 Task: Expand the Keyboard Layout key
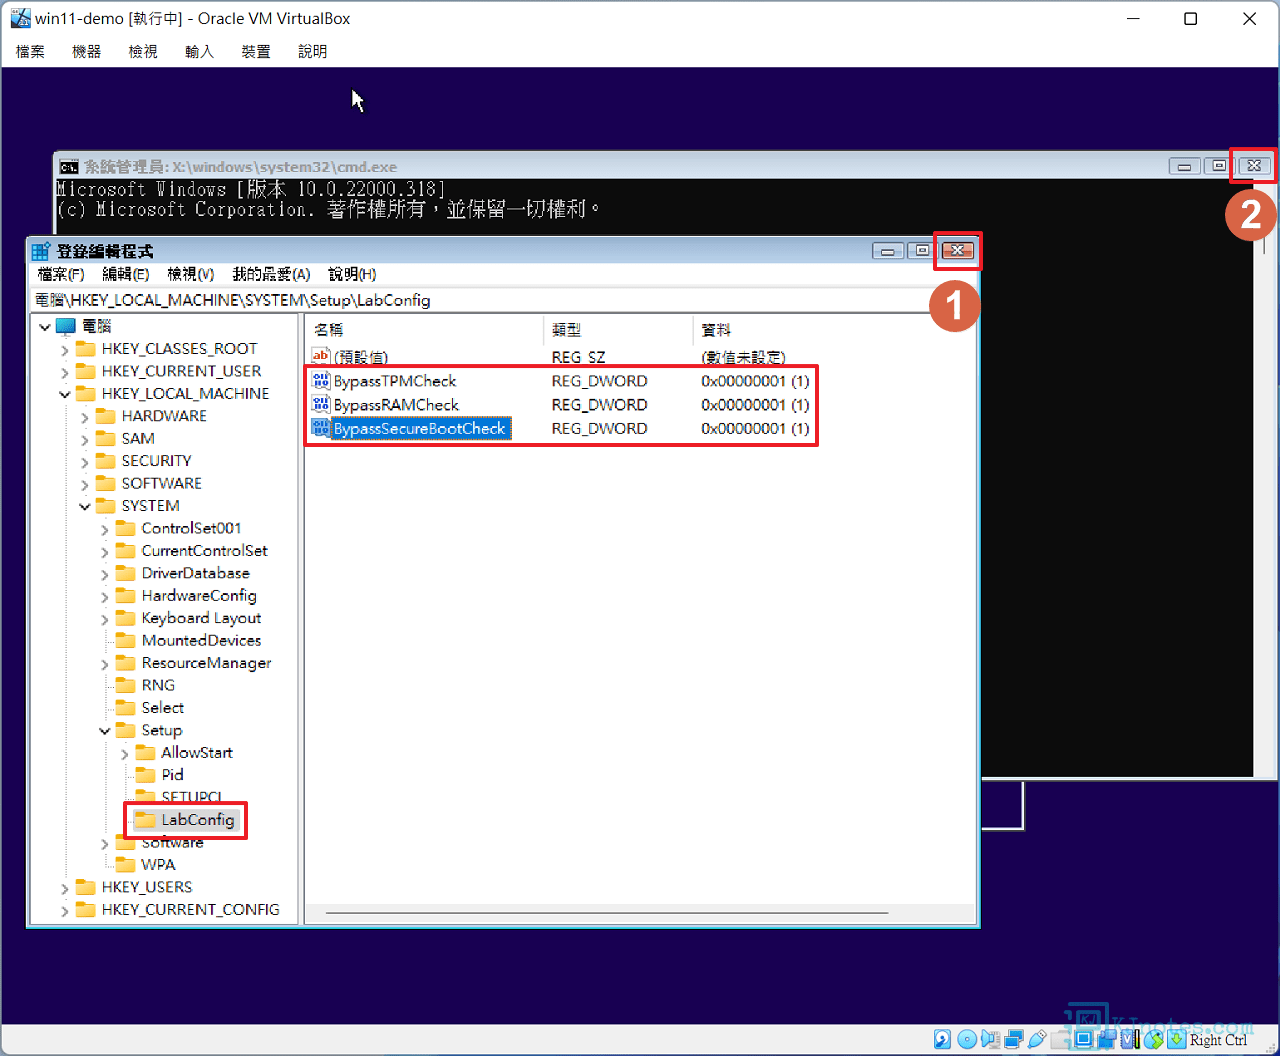point(105,618)
